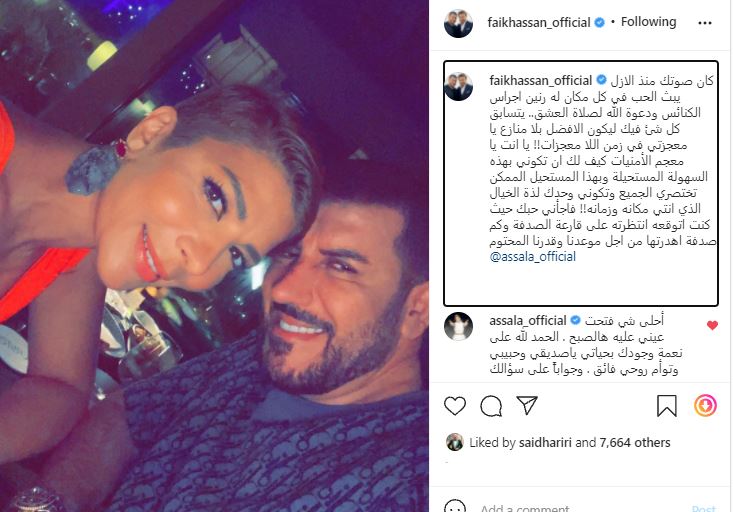Click the Add a comment field
The height and width of the screenshot is (512, 733).
(580, 507)
